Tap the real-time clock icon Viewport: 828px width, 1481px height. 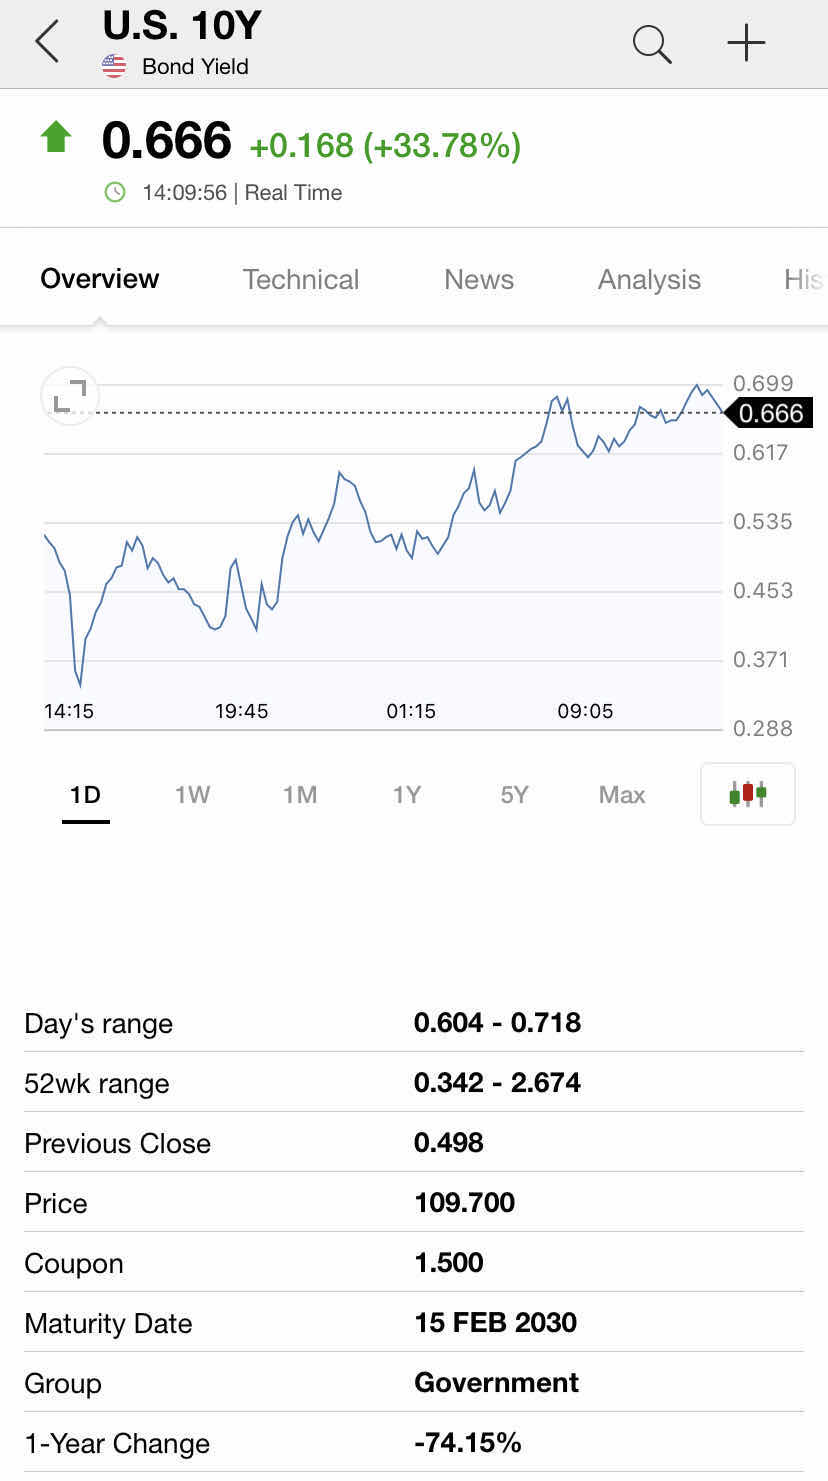(115, 192)
